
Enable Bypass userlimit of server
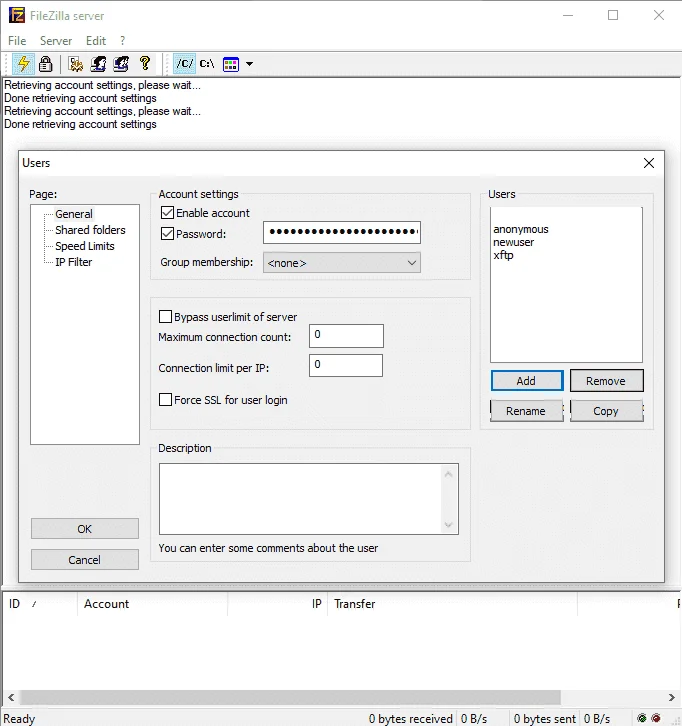point(165,317)
